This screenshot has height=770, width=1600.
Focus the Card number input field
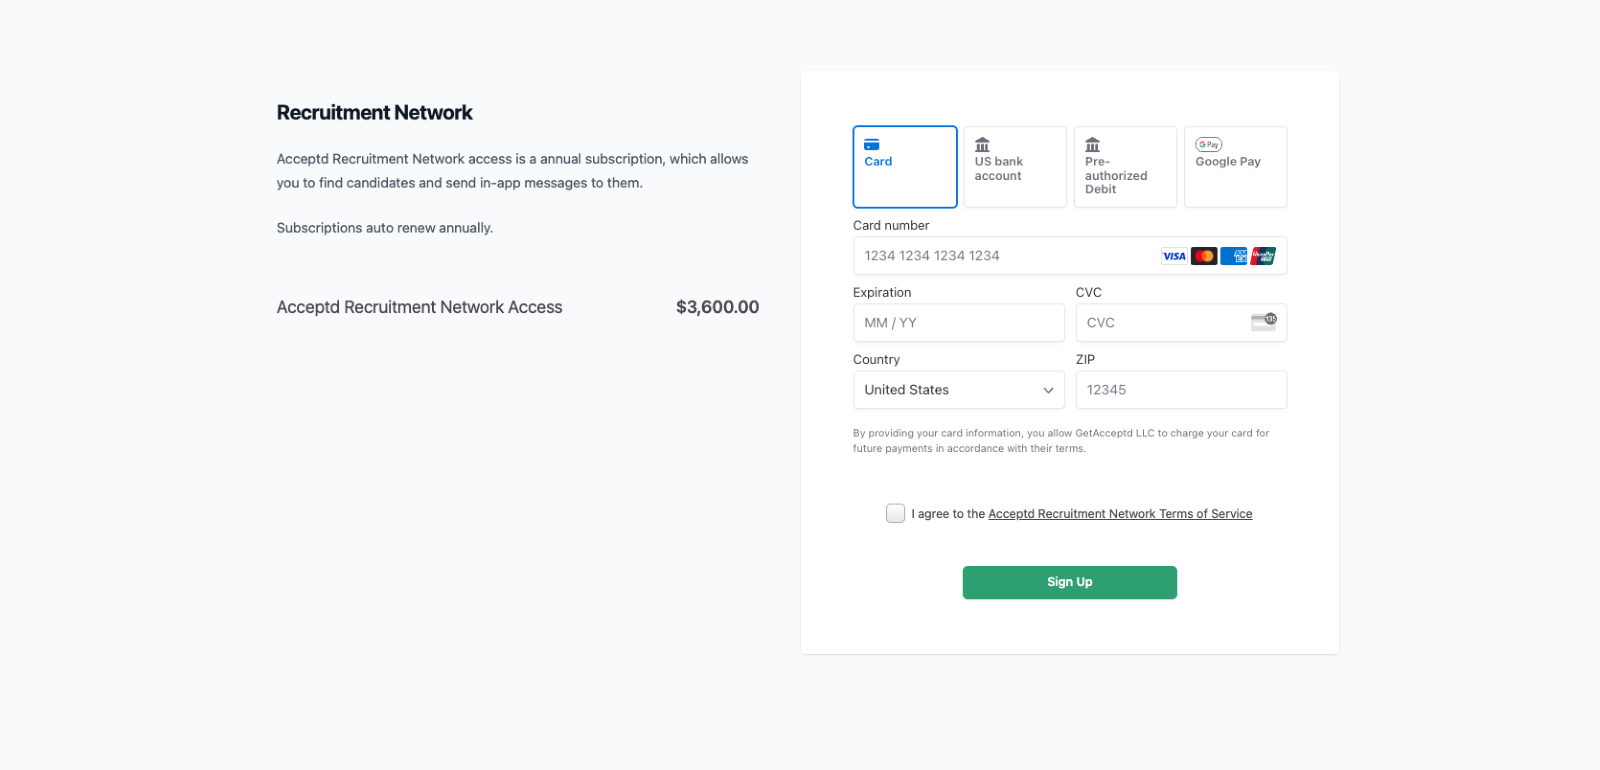pyautogui.click(x=1069, y=256)
